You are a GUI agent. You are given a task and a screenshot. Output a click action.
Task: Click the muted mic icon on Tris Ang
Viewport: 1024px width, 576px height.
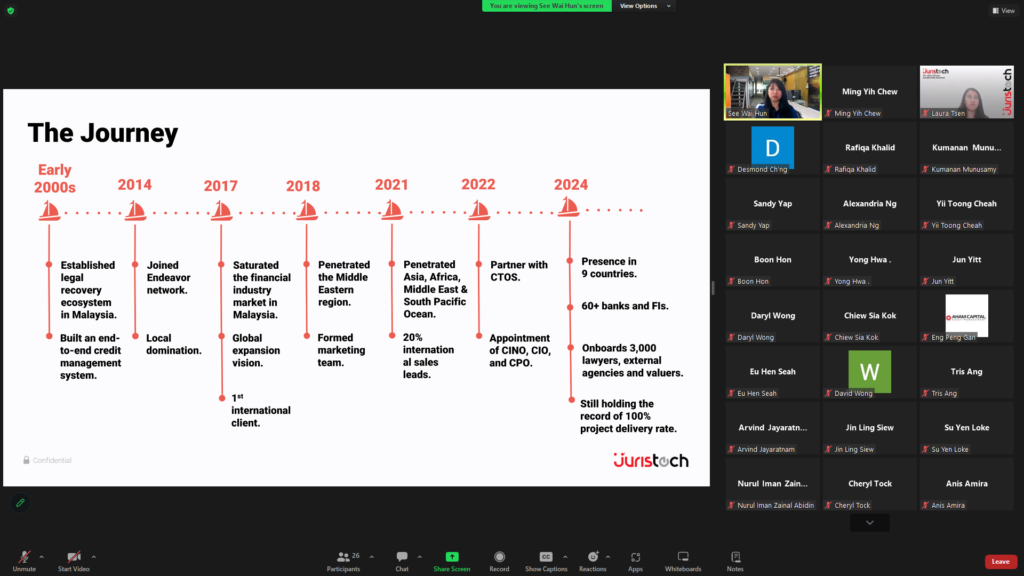pos(925,393)
